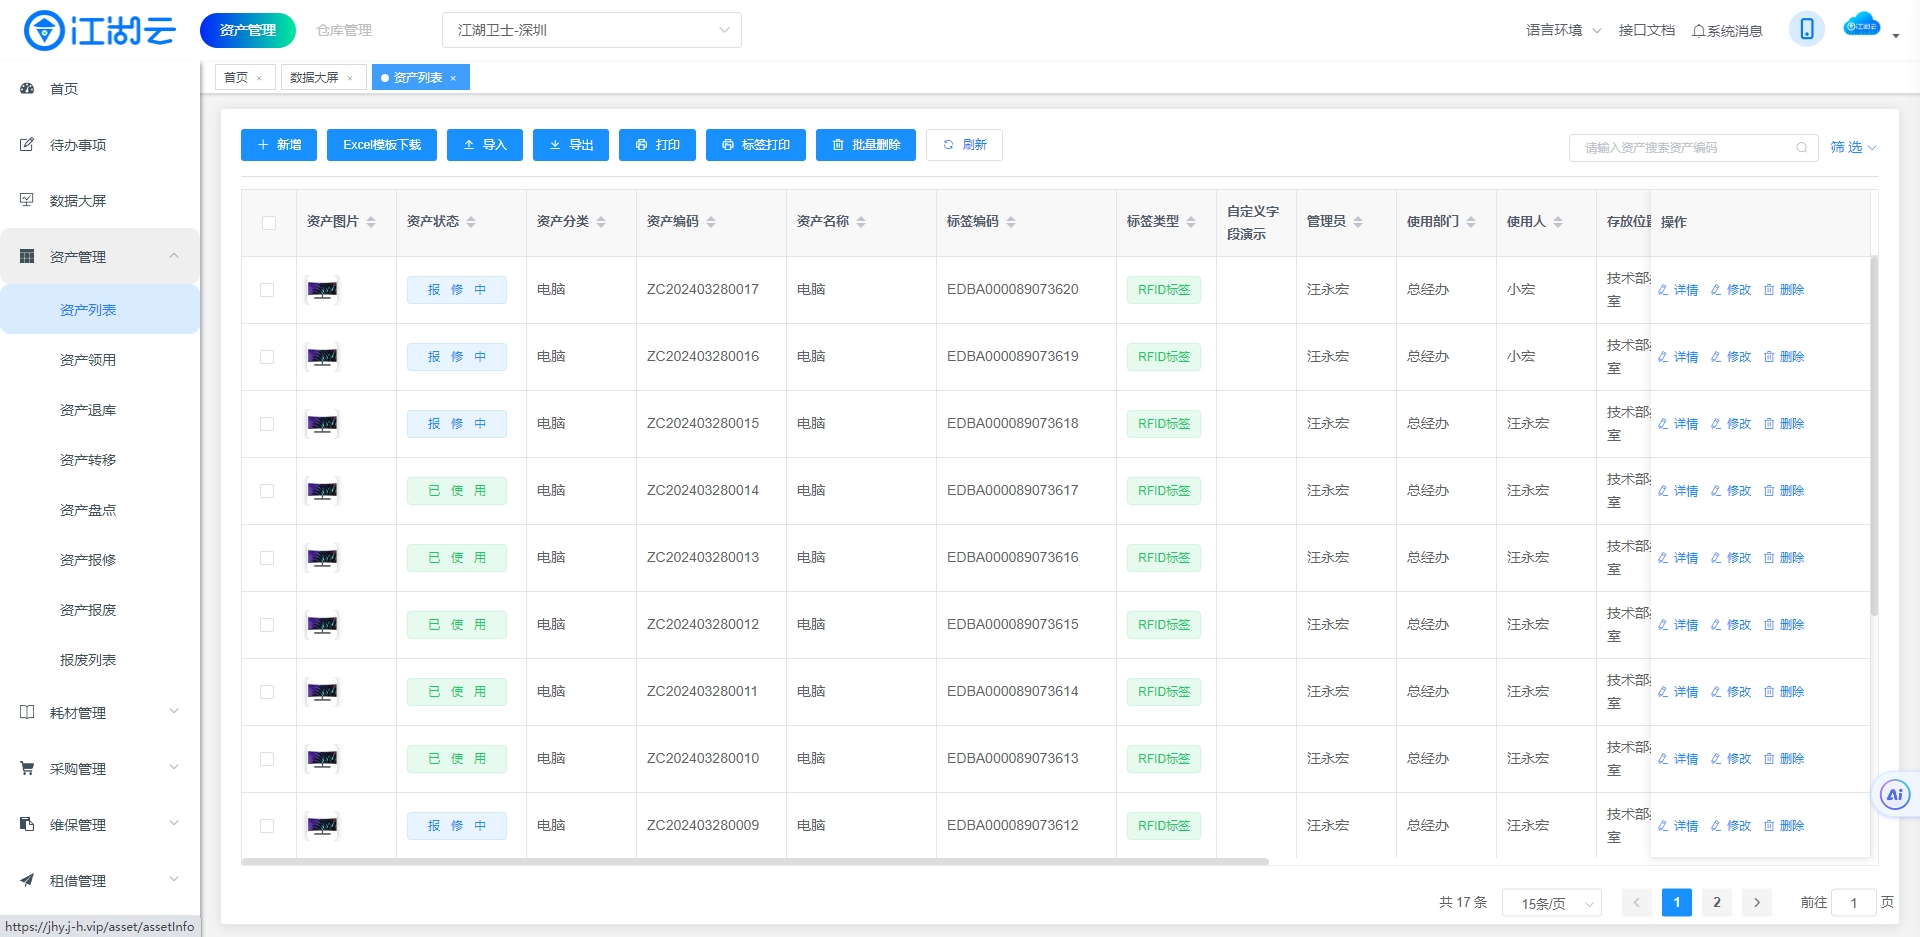Close the 数据大屏 tab with its x
This screenshot has width=1920, height=937.
click(x=350, y=78)
